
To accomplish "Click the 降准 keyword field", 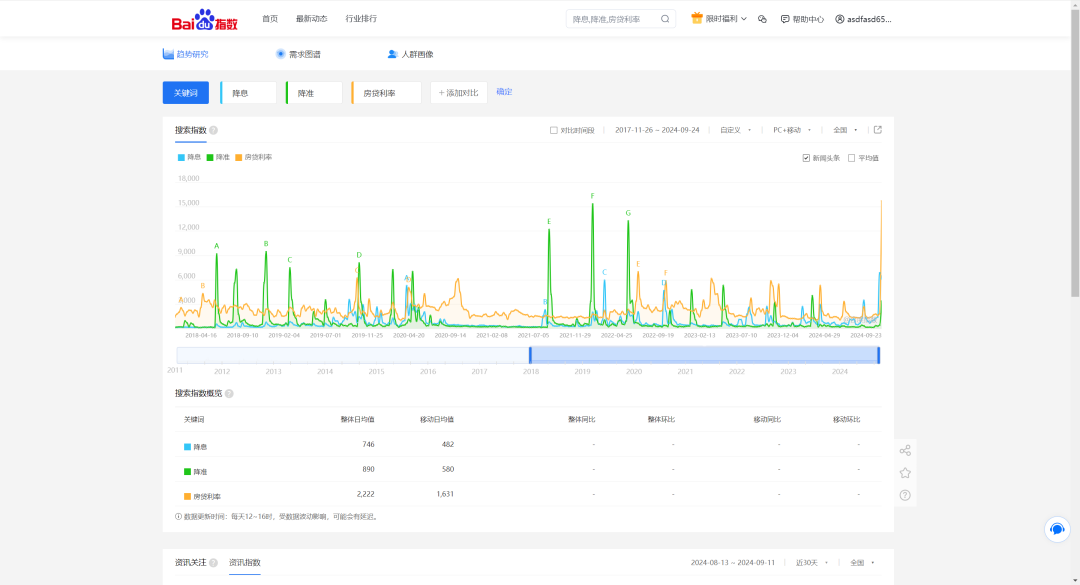I will point(314,92).
